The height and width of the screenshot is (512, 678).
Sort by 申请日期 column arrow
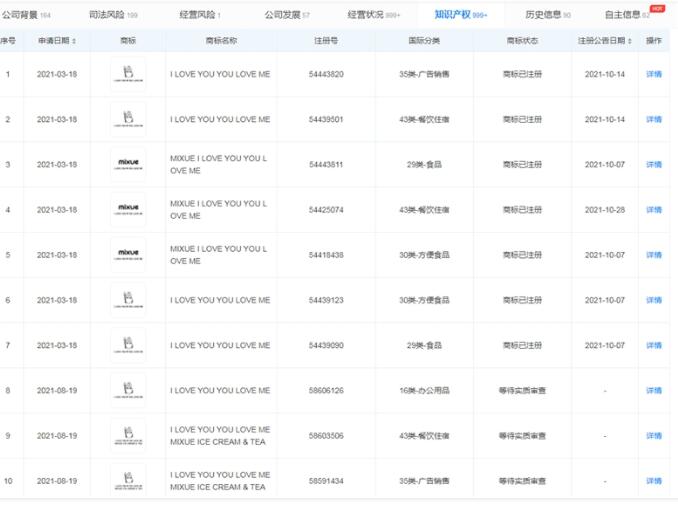click(x=75, y=41)
